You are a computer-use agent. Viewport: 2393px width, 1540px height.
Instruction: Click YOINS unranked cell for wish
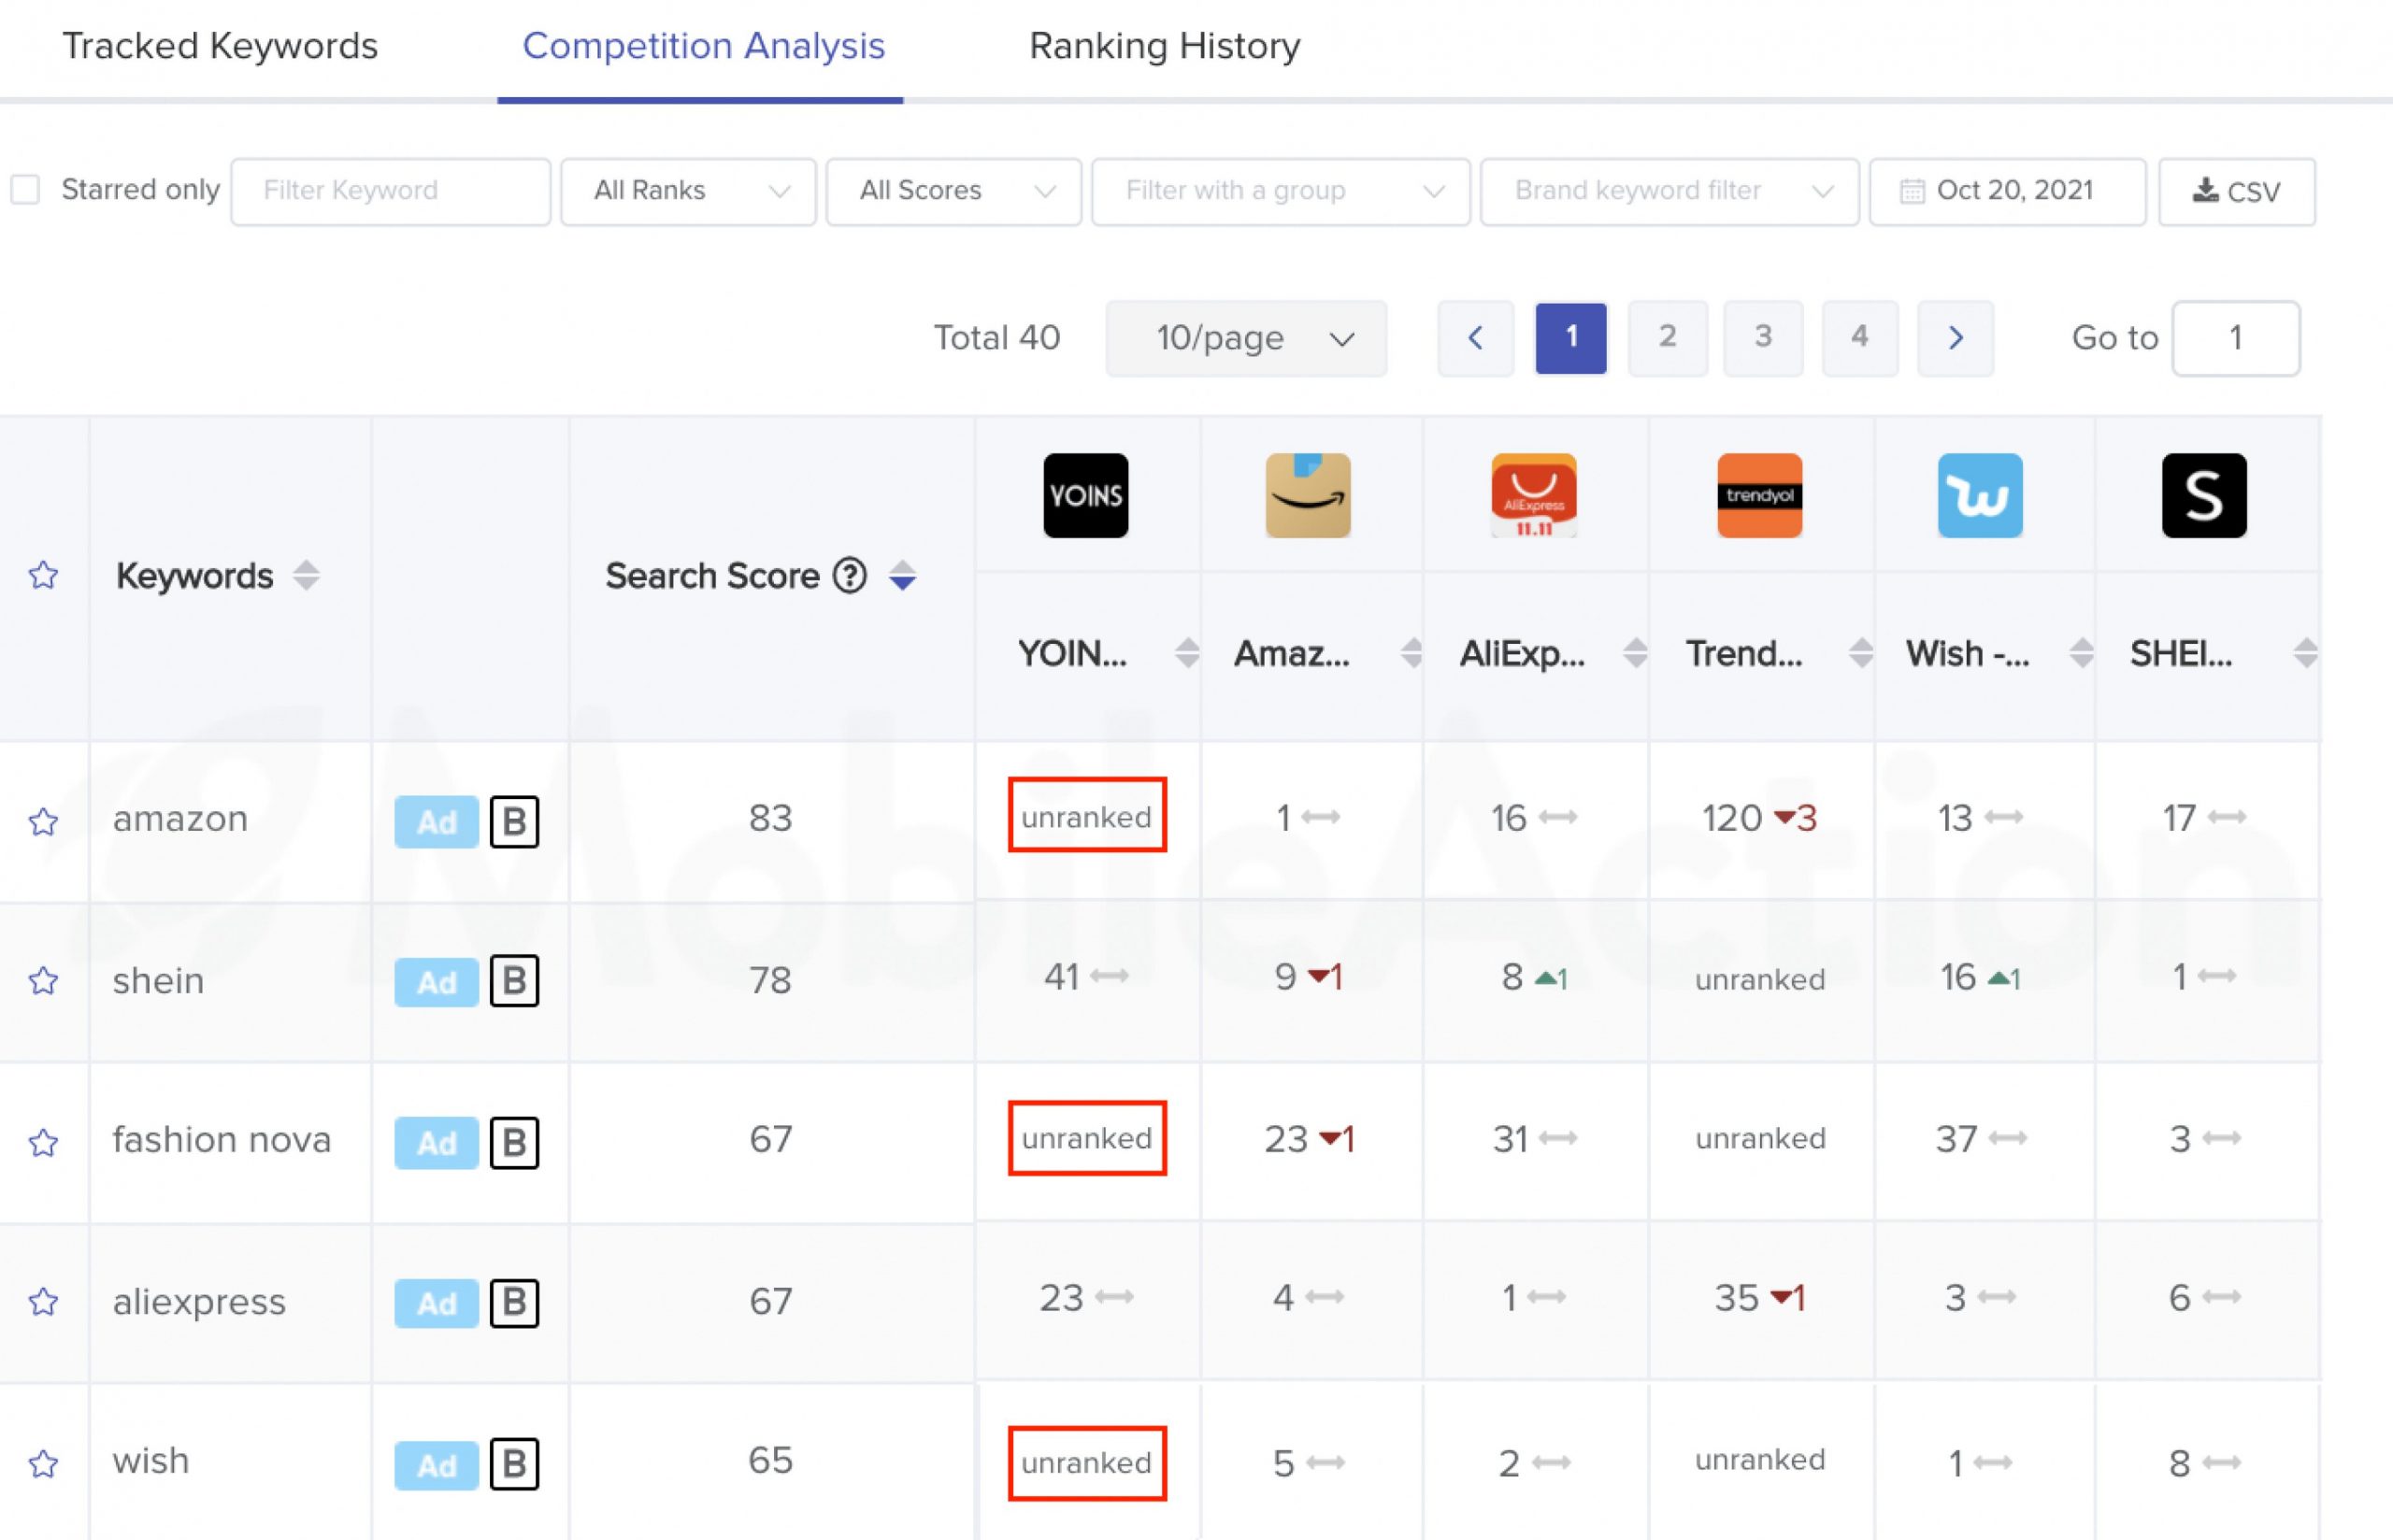(1087, 1463)
